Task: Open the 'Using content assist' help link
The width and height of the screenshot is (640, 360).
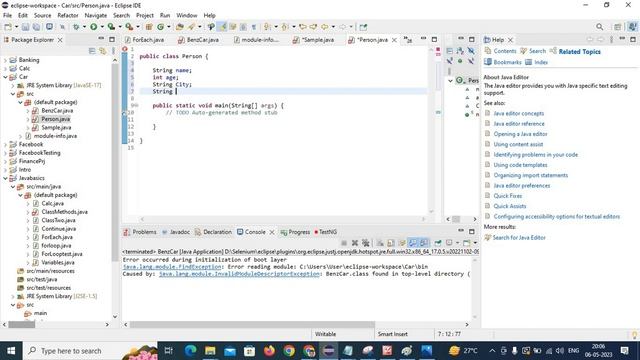Action: pos(518,144)
